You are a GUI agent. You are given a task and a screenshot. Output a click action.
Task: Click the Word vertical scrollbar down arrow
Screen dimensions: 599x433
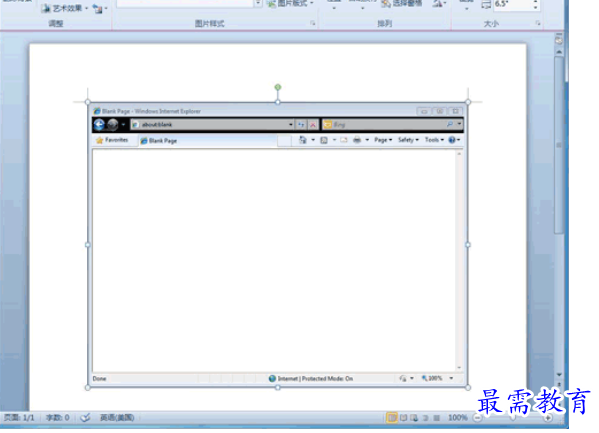(x=559, y=375)
